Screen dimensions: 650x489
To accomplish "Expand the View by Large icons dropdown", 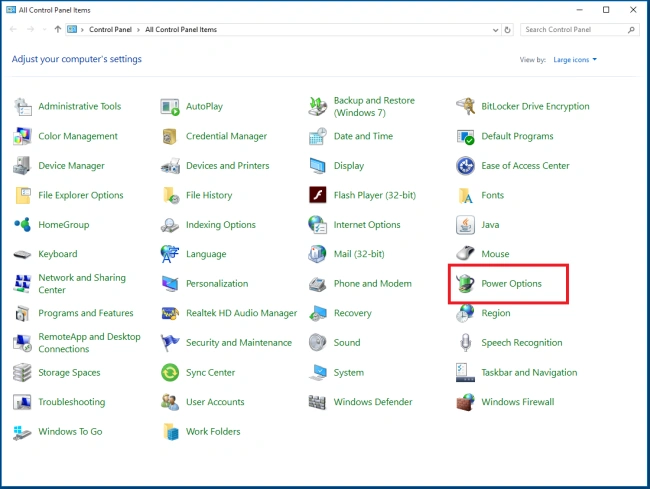I will (x=575, y=60).
